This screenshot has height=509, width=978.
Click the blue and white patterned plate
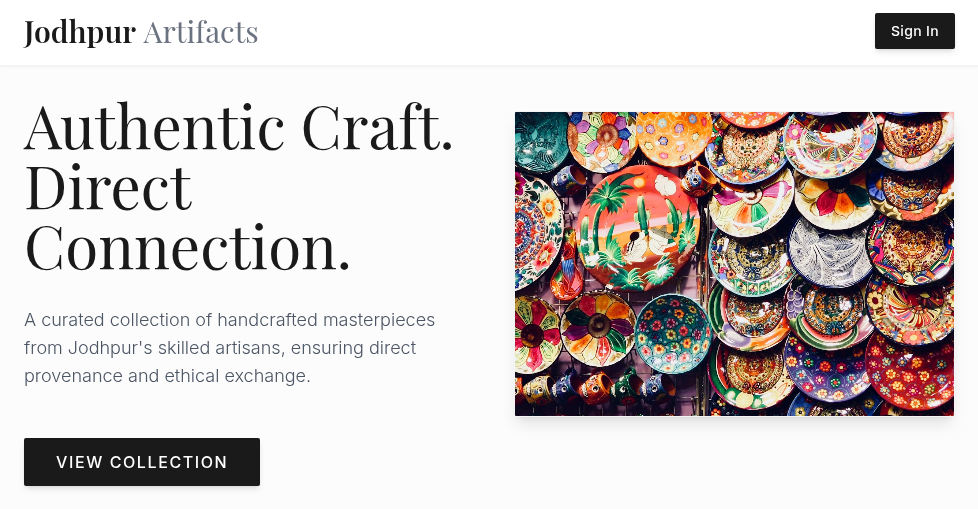click(830, 250)
